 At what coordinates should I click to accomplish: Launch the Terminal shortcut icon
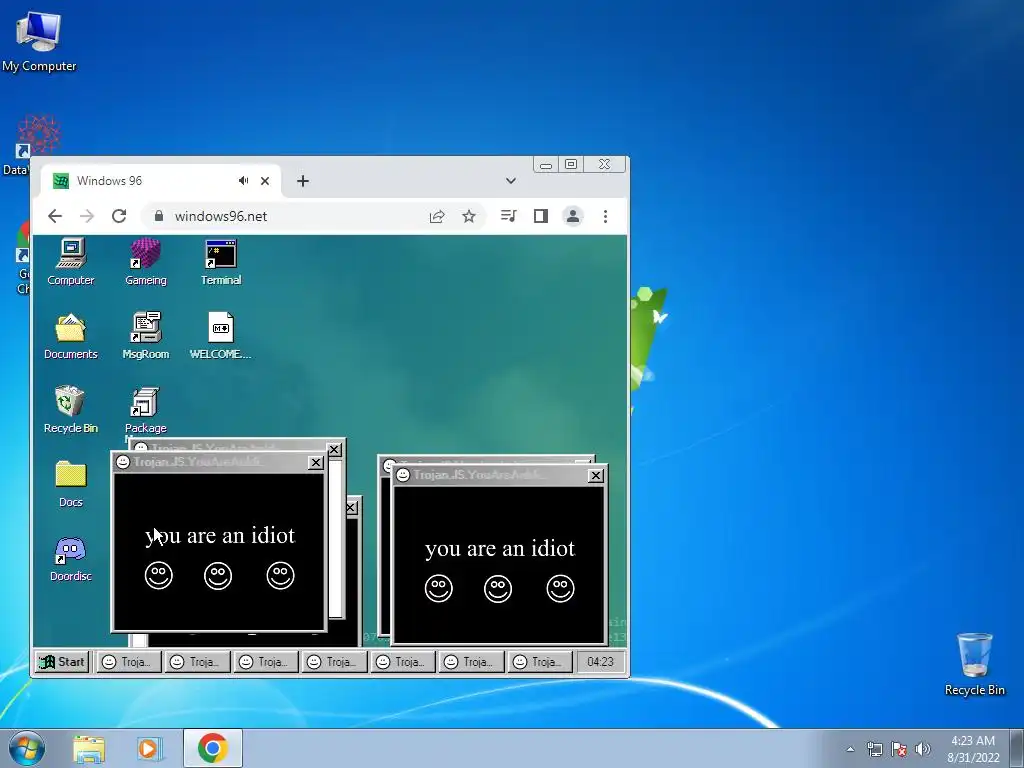(x=221, y=262)
